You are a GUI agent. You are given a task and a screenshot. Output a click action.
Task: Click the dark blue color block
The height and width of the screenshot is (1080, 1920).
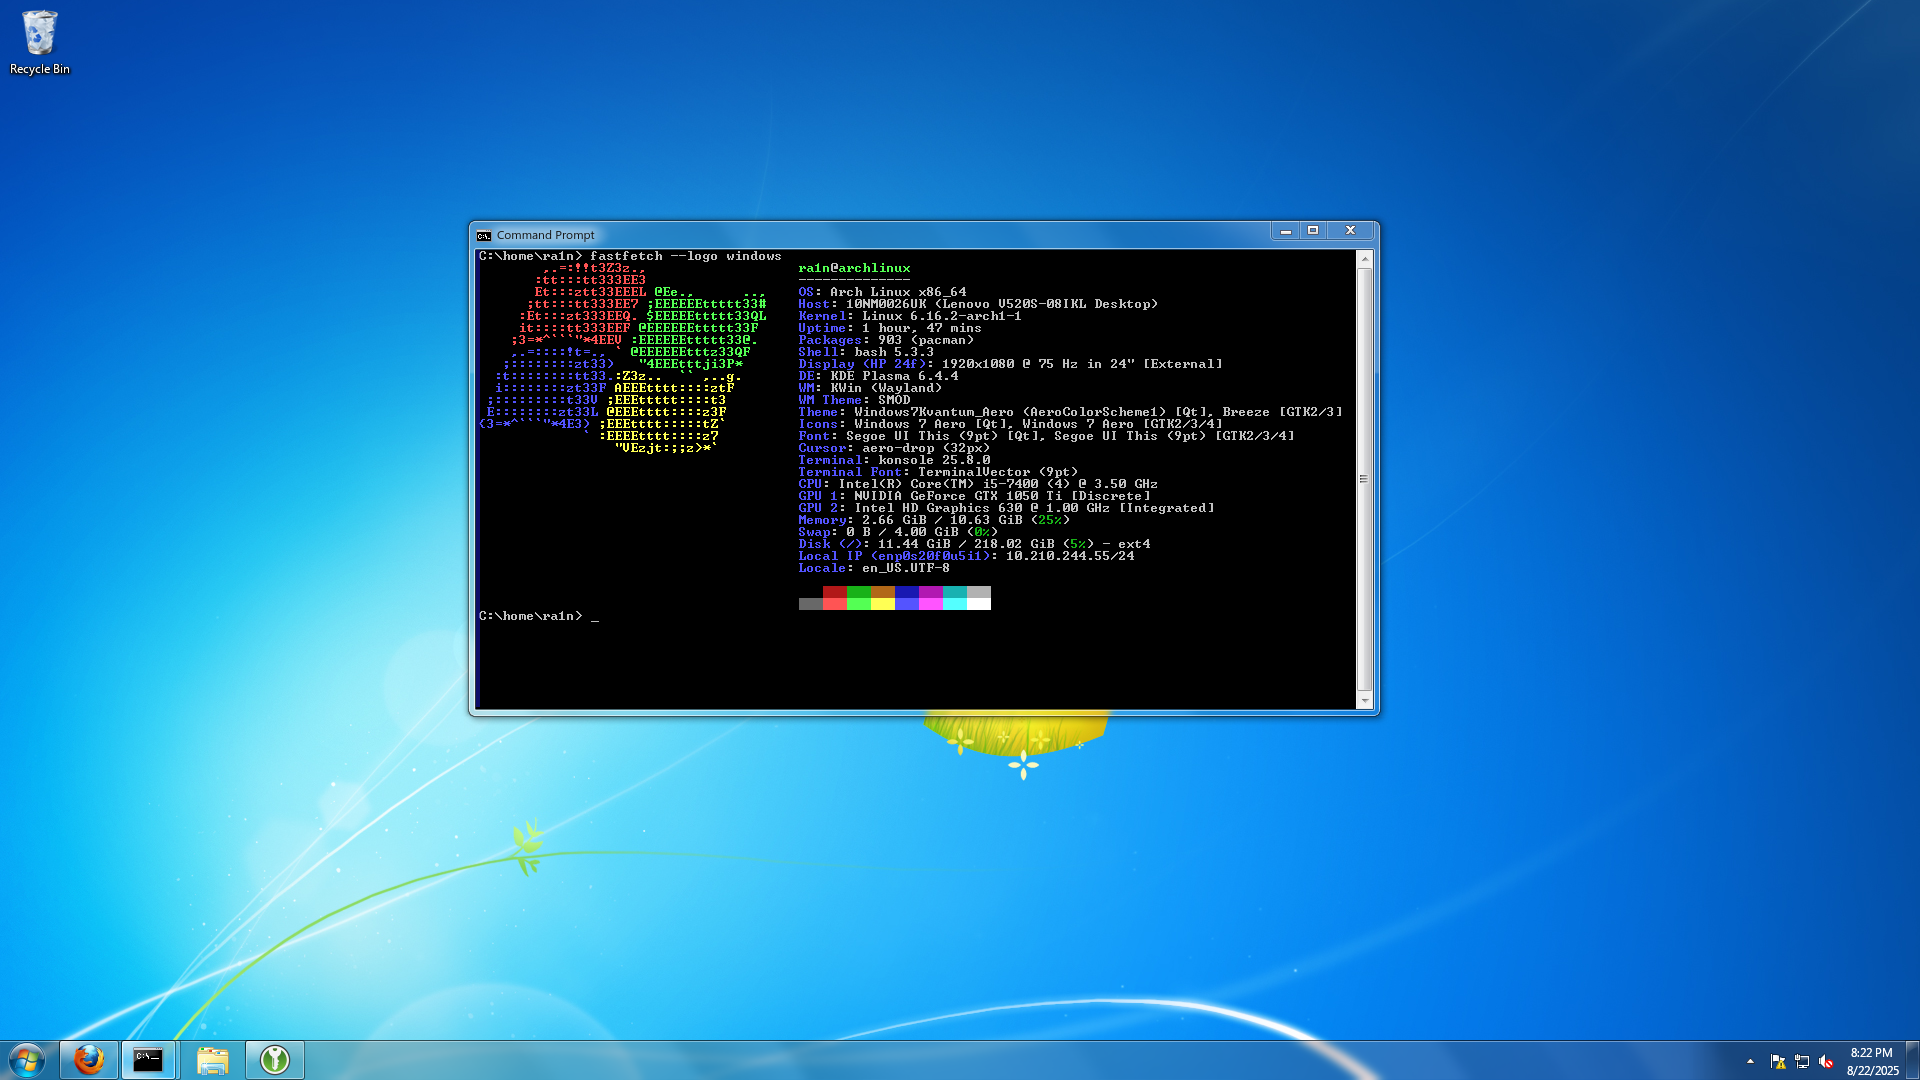pyautogui.click(x=907, y=592)
